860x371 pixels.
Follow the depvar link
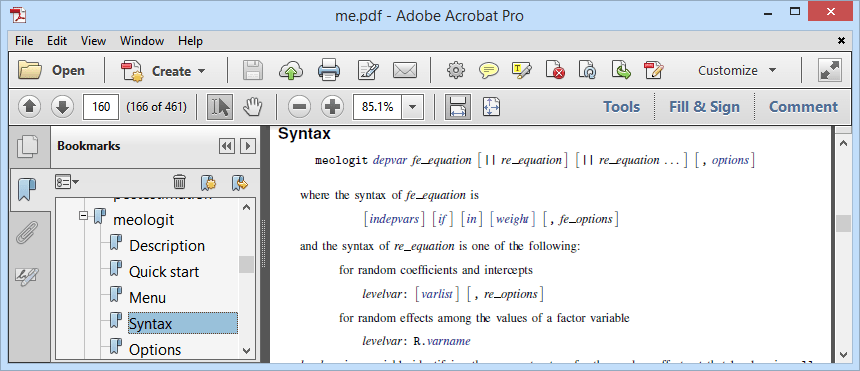(389, 160)
